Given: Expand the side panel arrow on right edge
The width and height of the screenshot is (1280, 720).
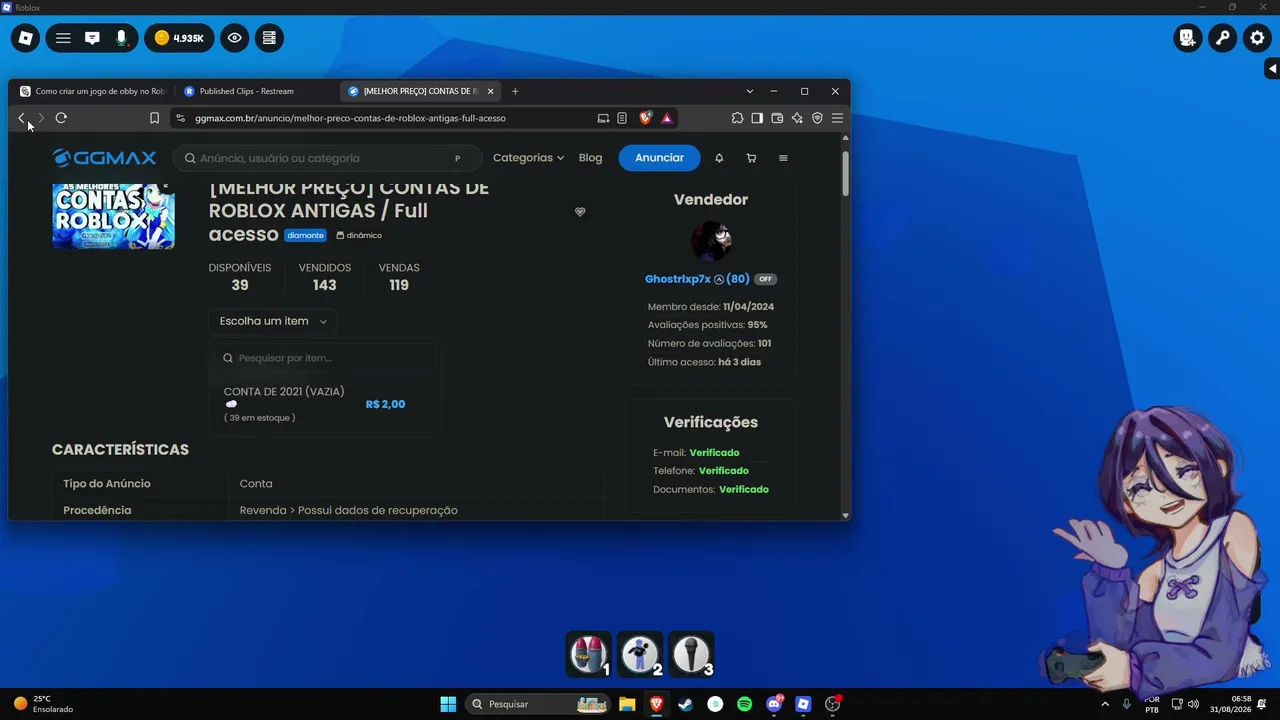Looking at the screenshot, I should (x=1272, y=68).
